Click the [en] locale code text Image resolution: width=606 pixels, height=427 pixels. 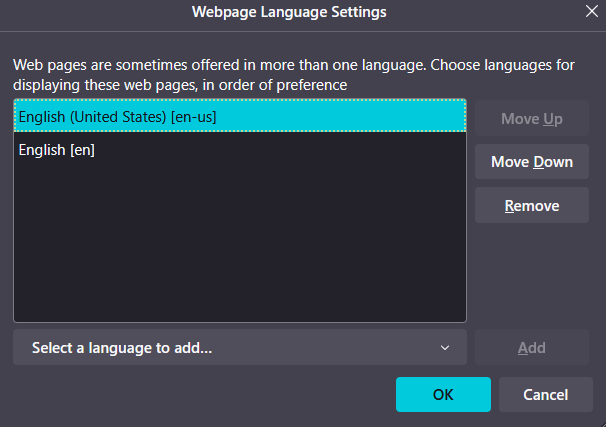pyautogui.click(x=82, y=150)
